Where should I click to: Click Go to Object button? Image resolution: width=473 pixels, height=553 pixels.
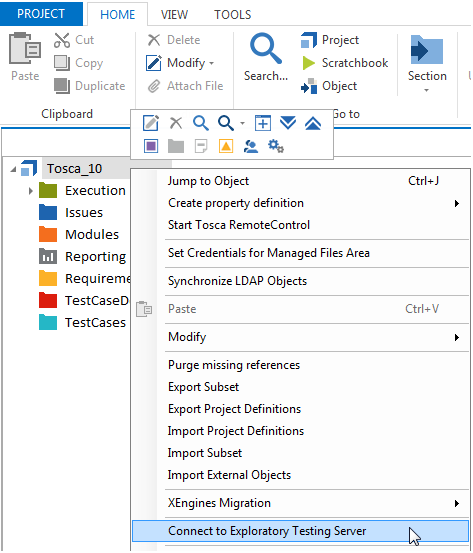329,86
